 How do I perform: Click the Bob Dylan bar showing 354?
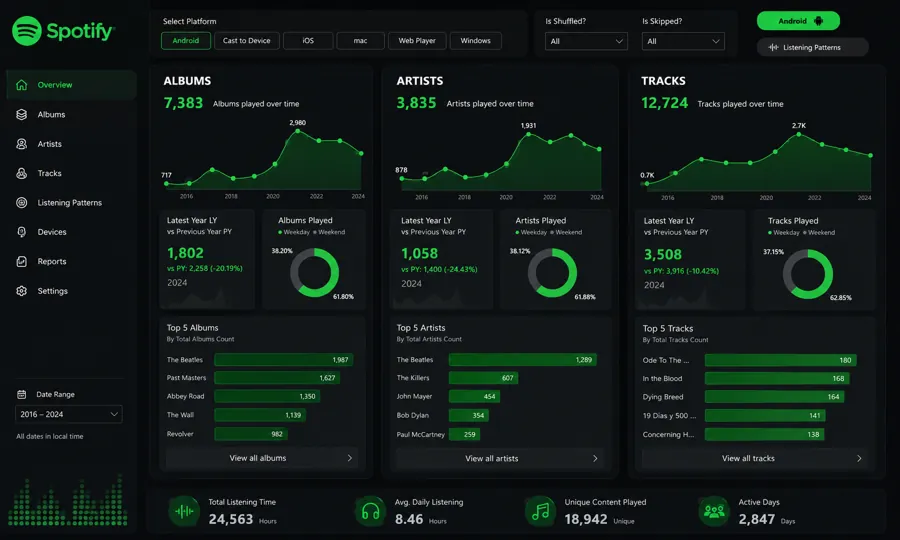(468, 415)
